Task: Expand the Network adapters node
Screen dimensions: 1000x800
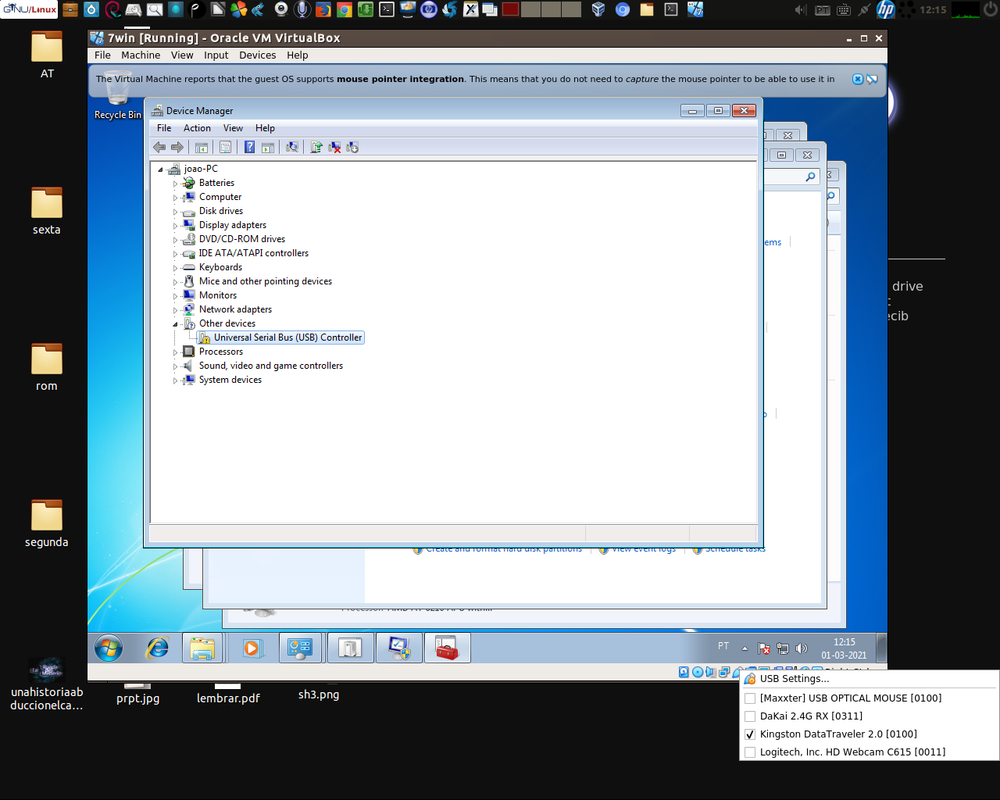Action: coord(175,310)
